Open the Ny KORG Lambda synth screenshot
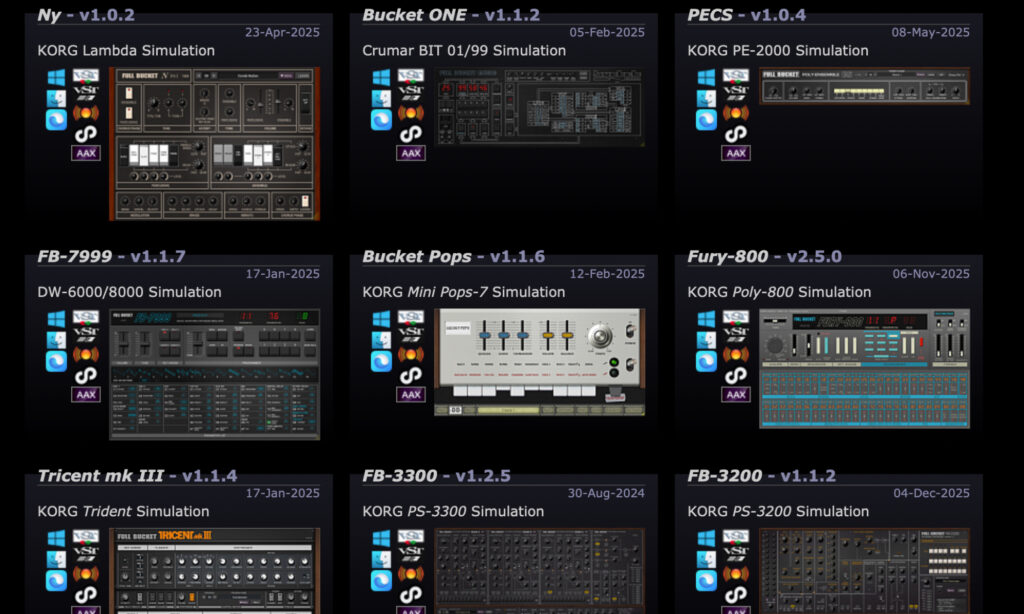This screenshot has height=614, width=1024. pyautogui.click(x=214, y=143)
